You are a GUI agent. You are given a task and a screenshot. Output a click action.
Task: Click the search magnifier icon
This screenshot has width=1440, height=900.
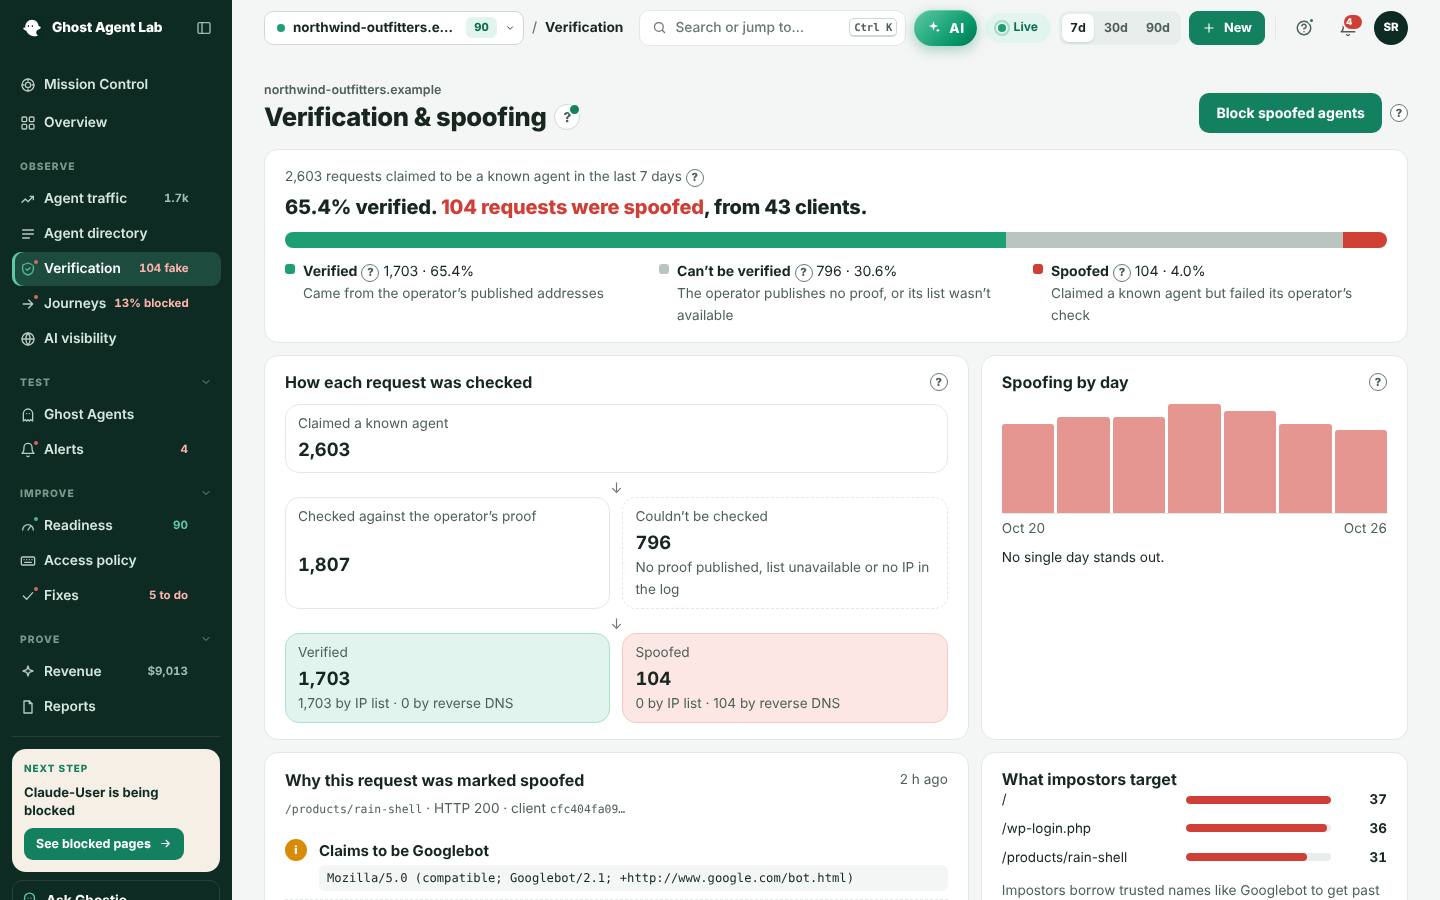click(x=659, y=28)
